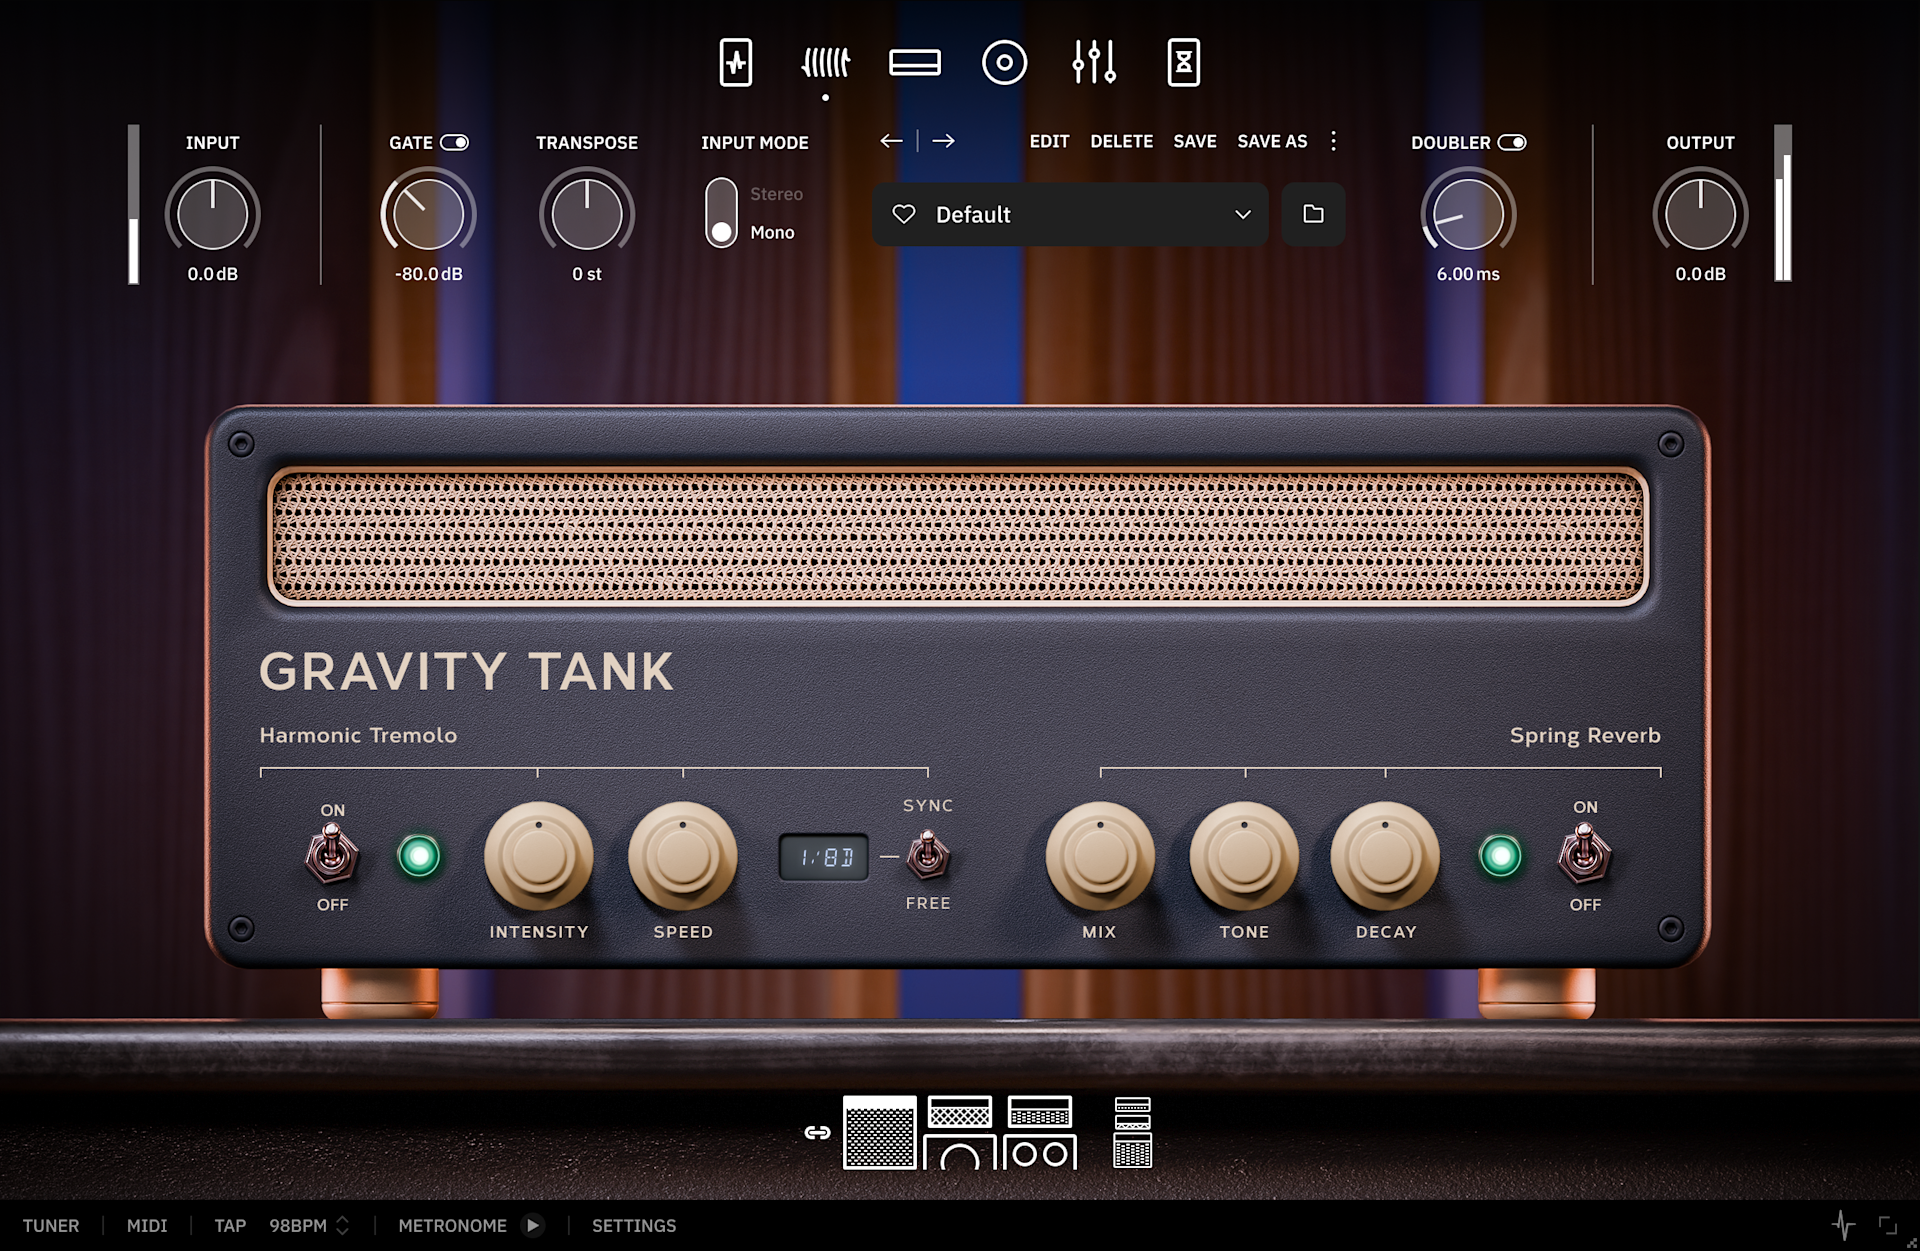The image size is (1920, 1251).
Task: Favorite the Default preset with heart
Action: 904,214
